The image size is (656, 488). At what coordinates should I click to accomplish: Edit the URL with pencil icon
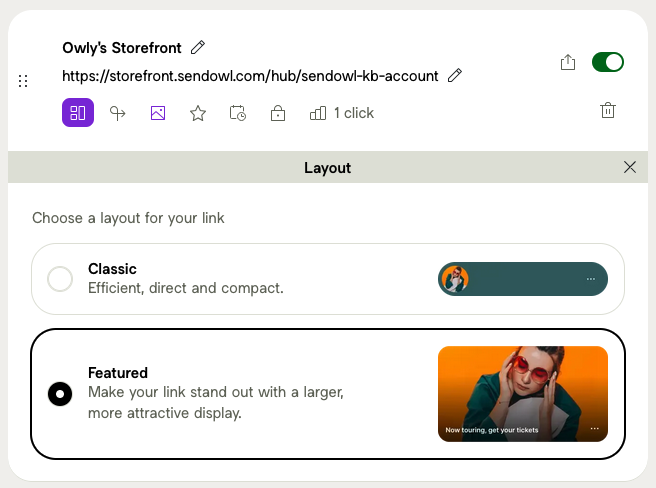pos(455,75)
